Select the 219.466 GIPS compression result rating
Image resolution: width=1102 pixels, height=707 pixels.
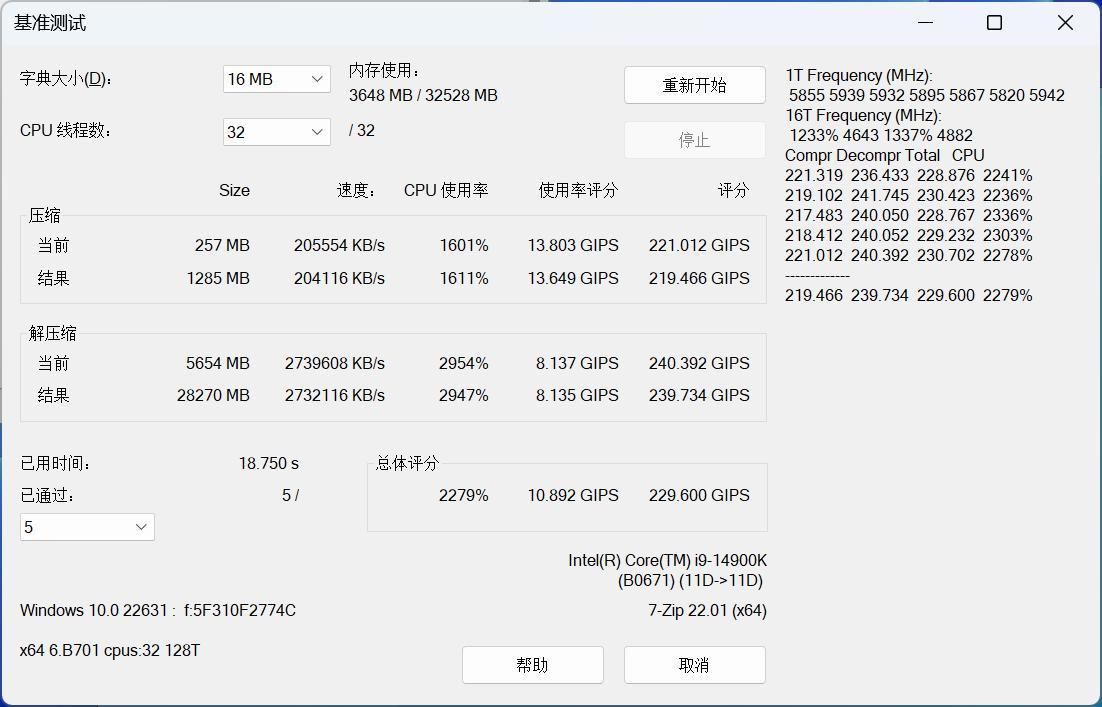[x=699, y=278]
